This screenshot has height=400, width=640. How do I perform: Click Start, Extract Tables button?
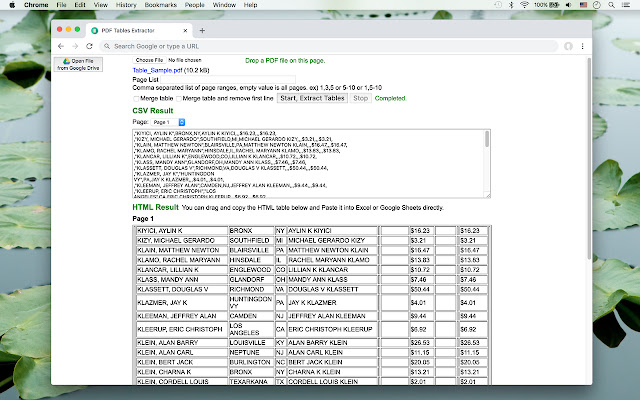(x=311, y=98)
